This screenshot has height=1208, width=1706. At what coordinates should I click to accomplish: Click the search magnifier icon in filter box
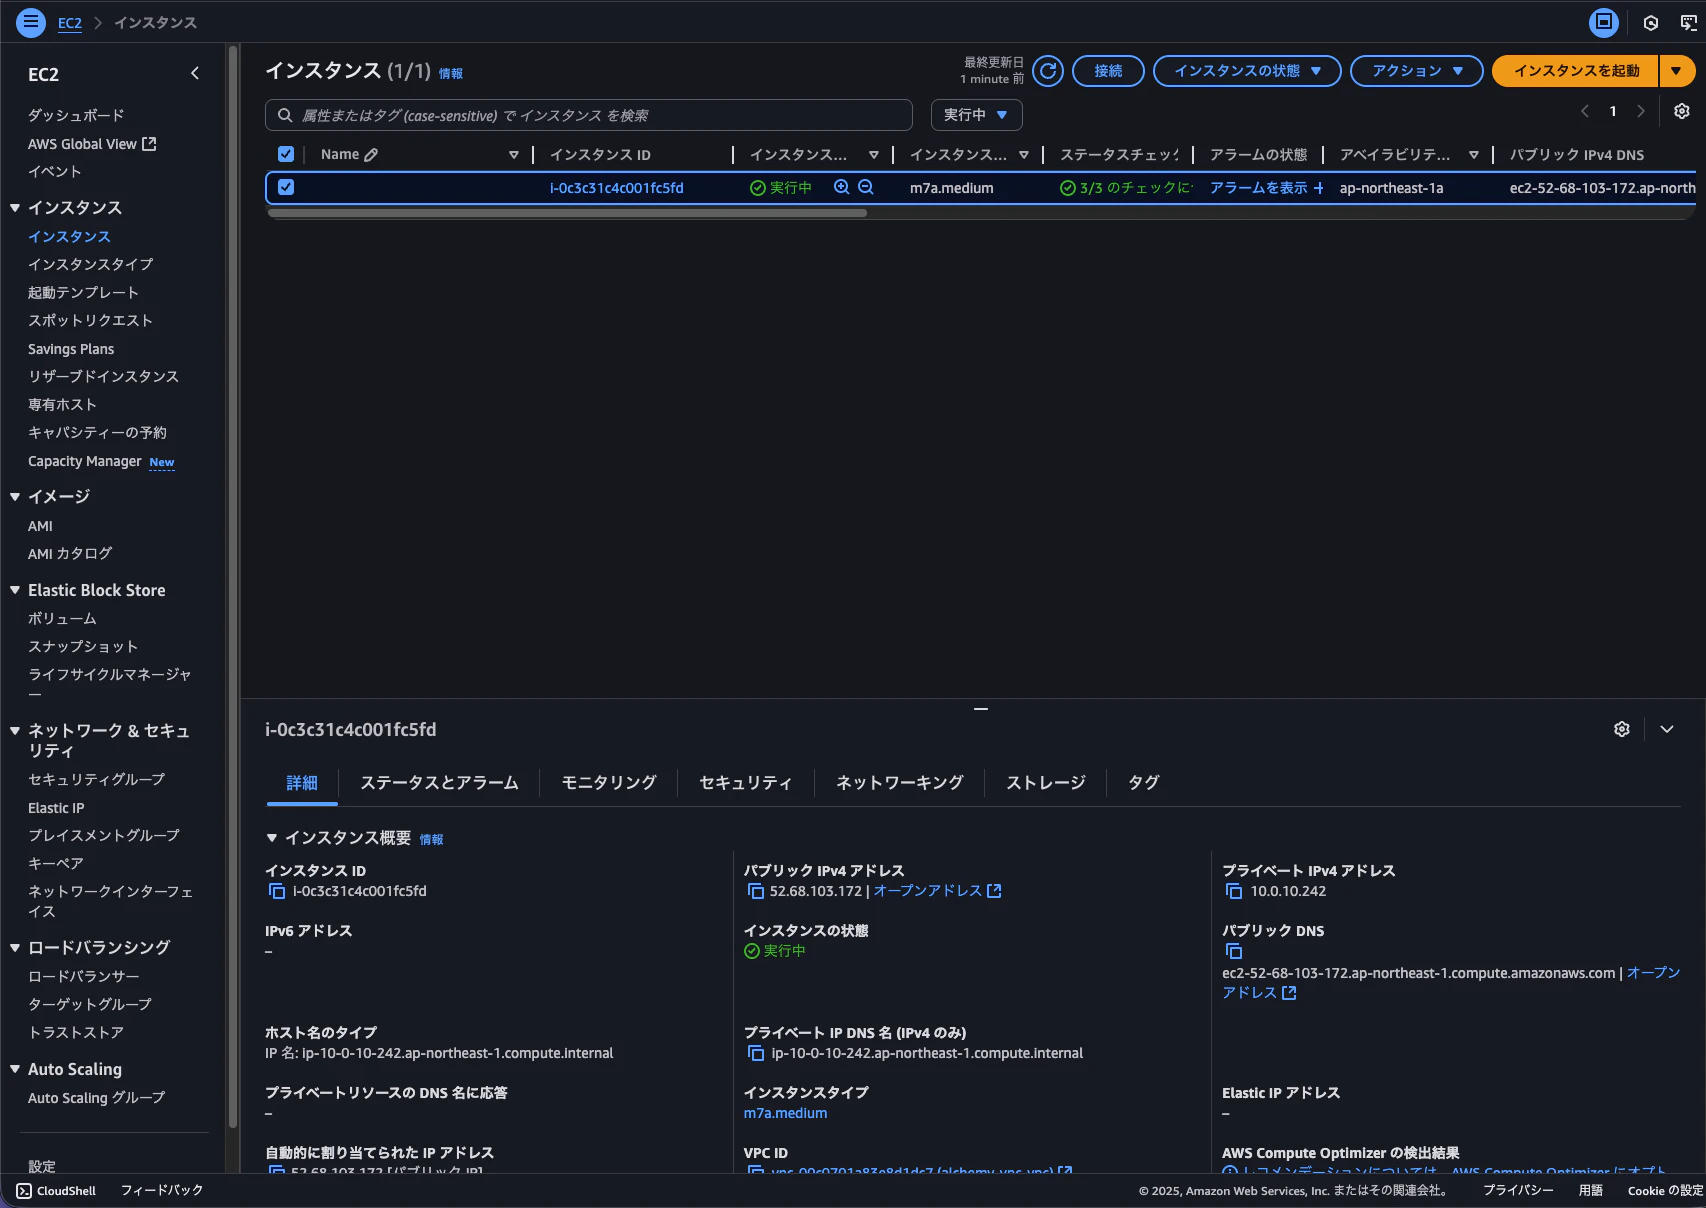coord(285,115)
